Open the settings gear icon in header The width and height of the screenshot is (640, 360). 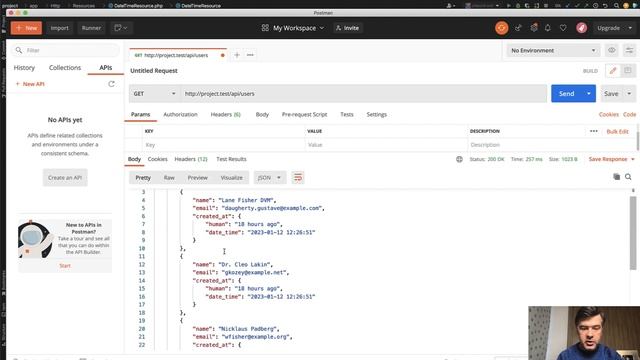point(533,28)
